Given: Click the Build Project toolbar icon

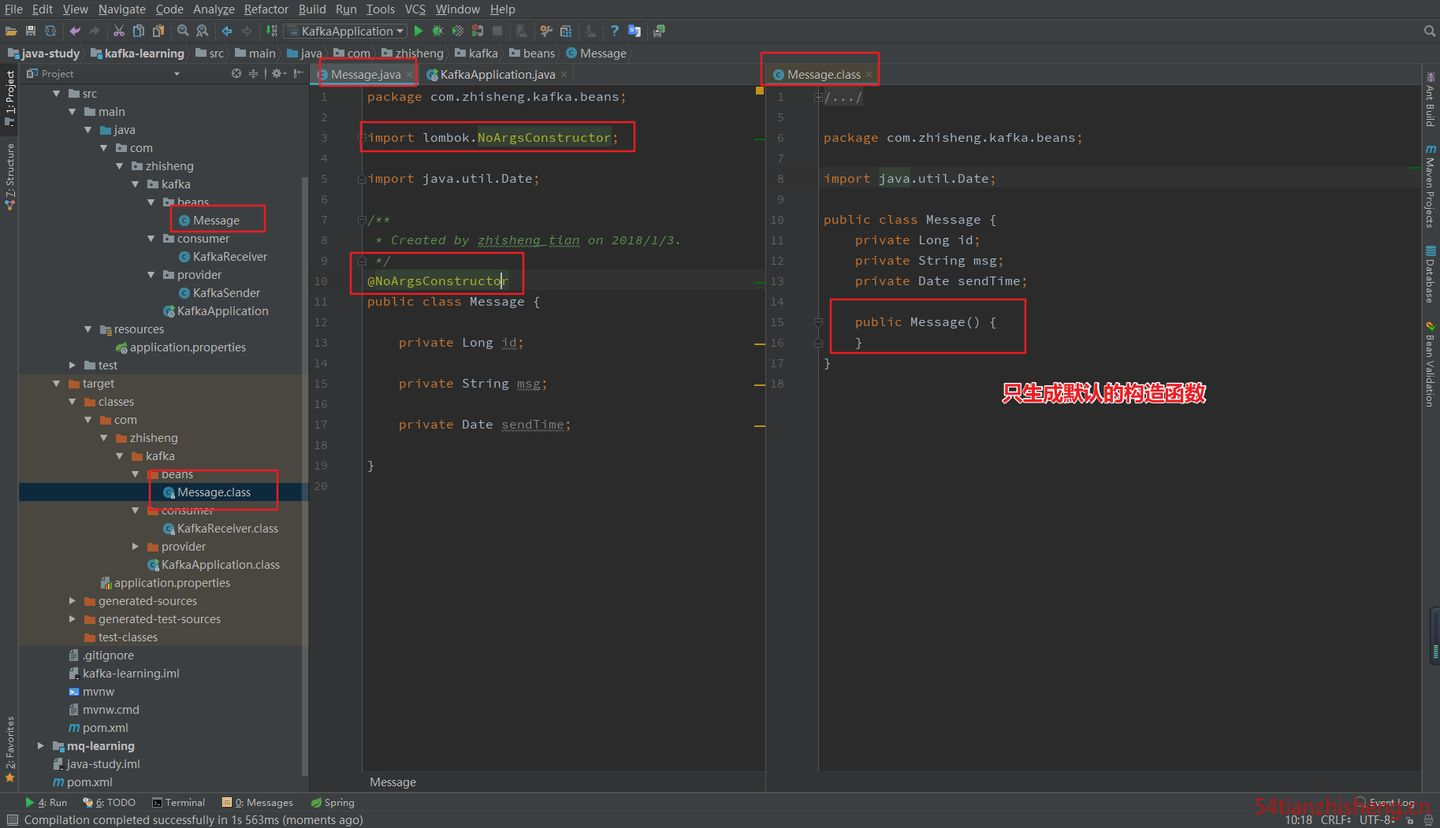Looking at the screenshot, I should point(270,31).
